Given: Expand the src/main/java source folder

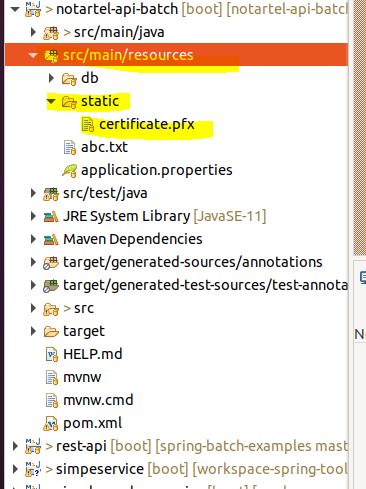Looking at the screenshot, I should point(33,32).
